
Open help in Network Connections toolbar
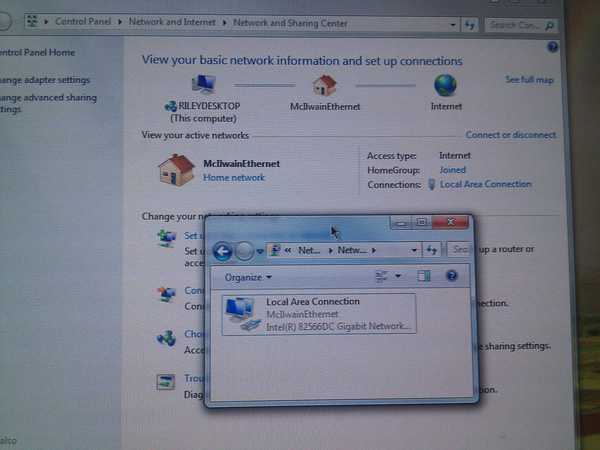point(452,276)
